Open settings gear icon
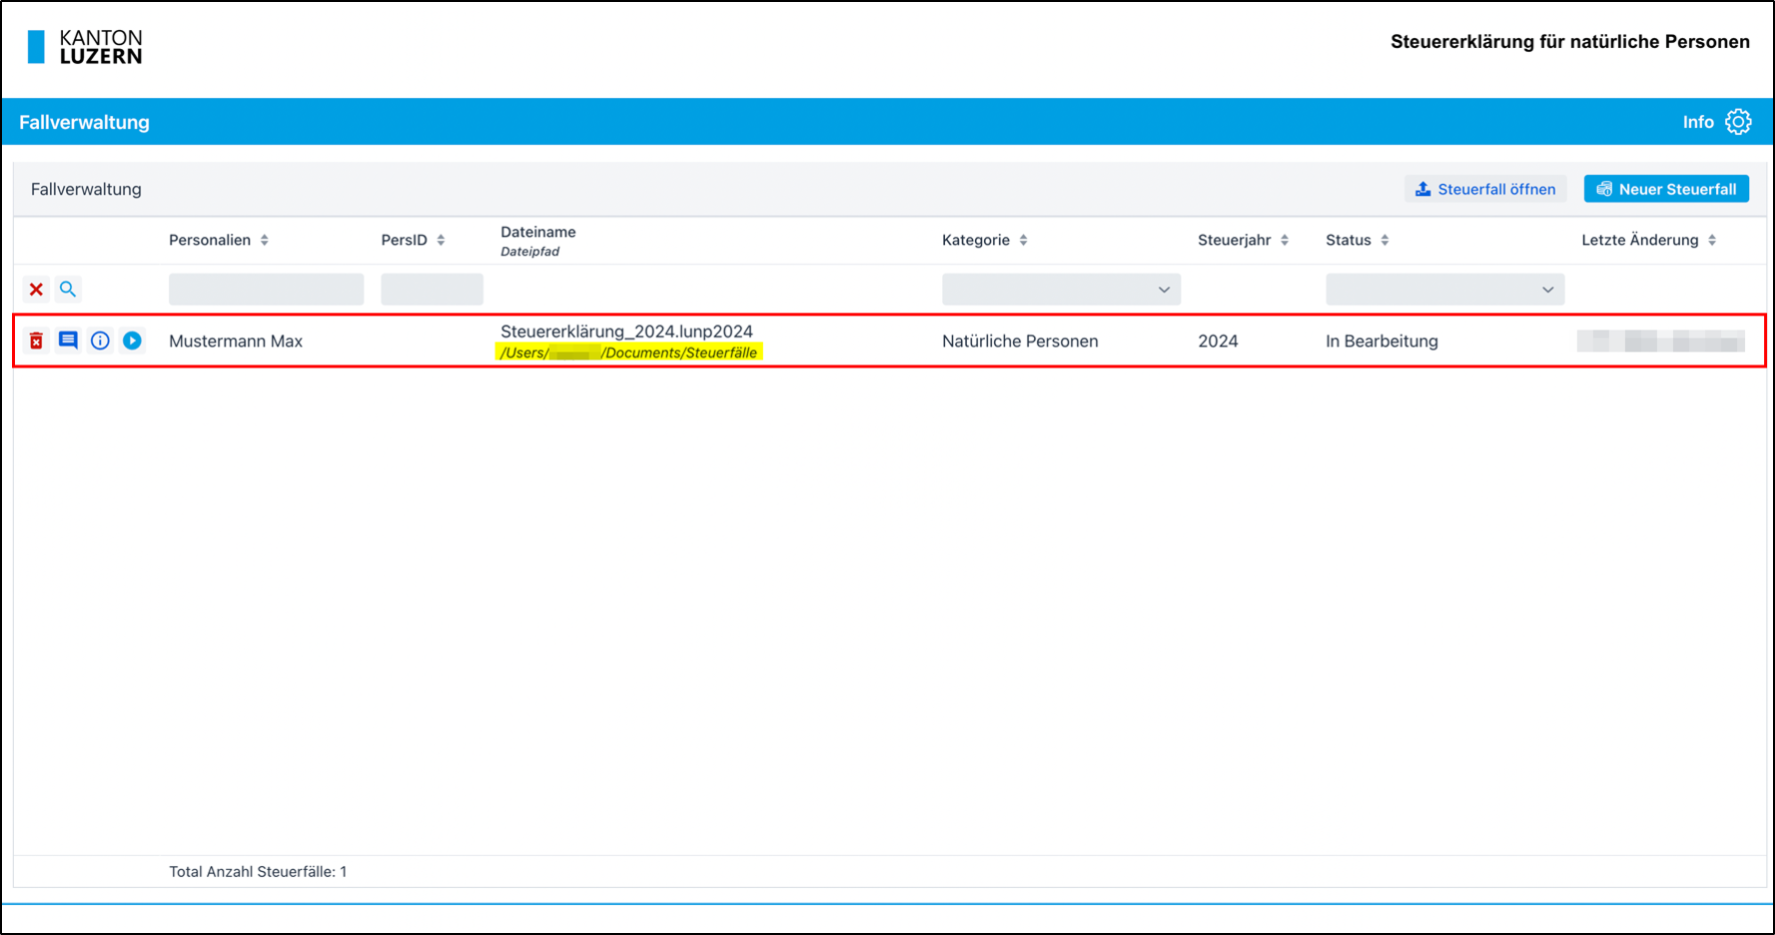 click(x=1738, y=122)
